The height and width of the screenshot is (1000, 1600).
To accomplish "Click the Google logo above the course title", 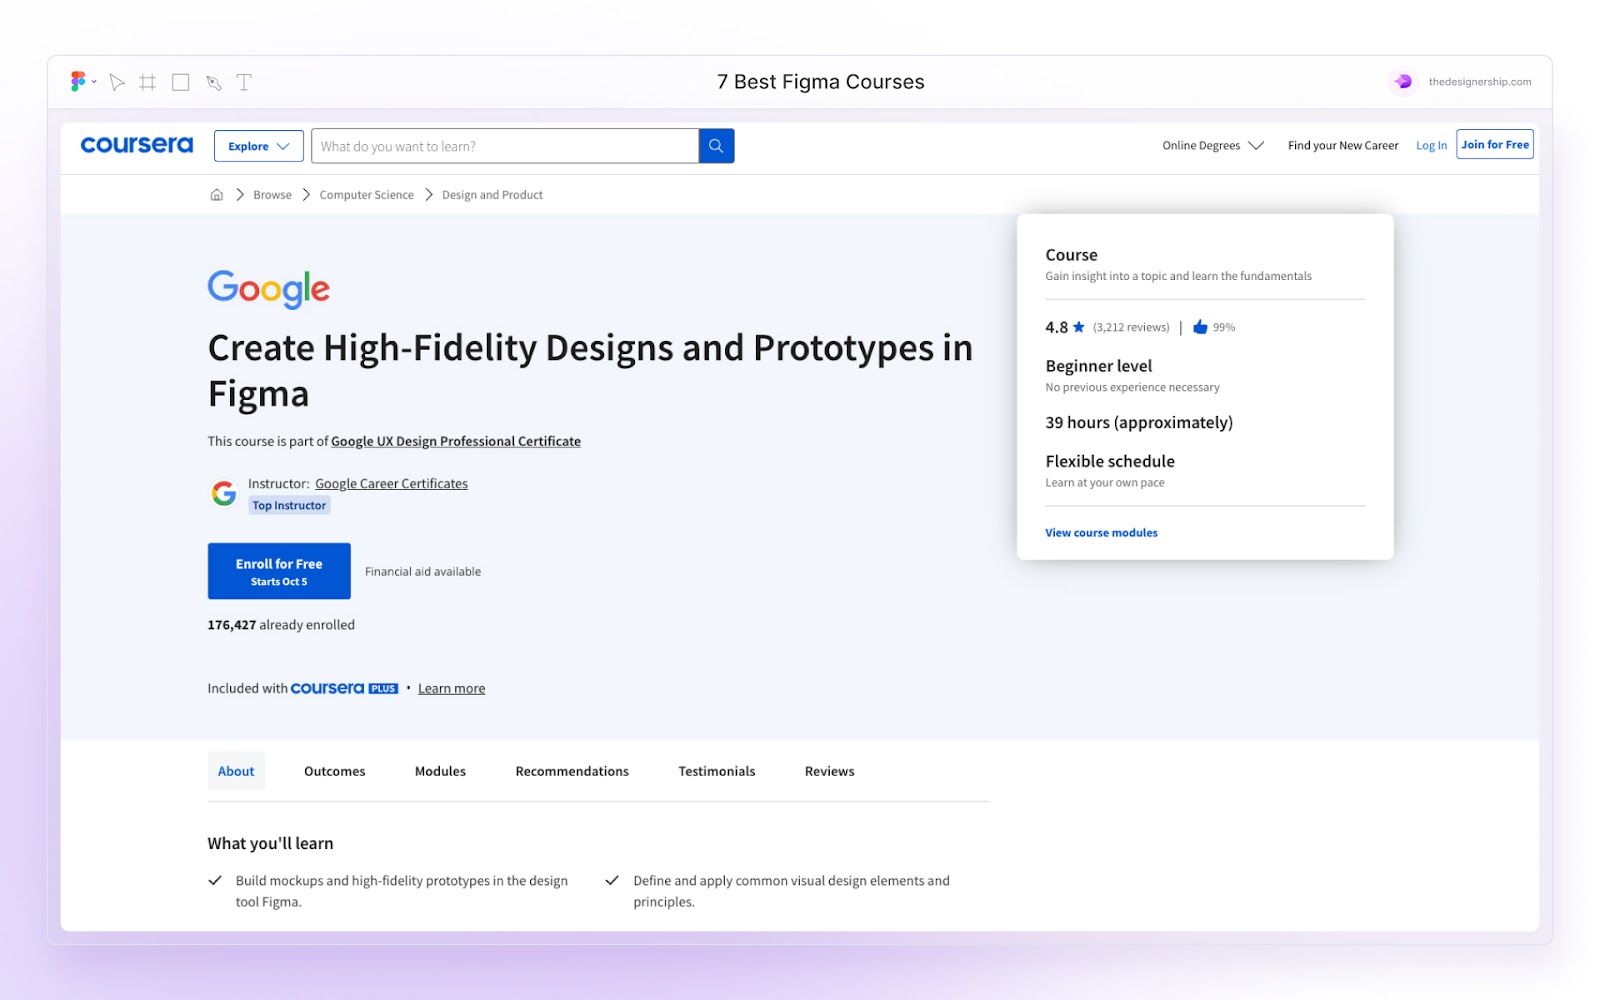I will (x=268, y=289).
